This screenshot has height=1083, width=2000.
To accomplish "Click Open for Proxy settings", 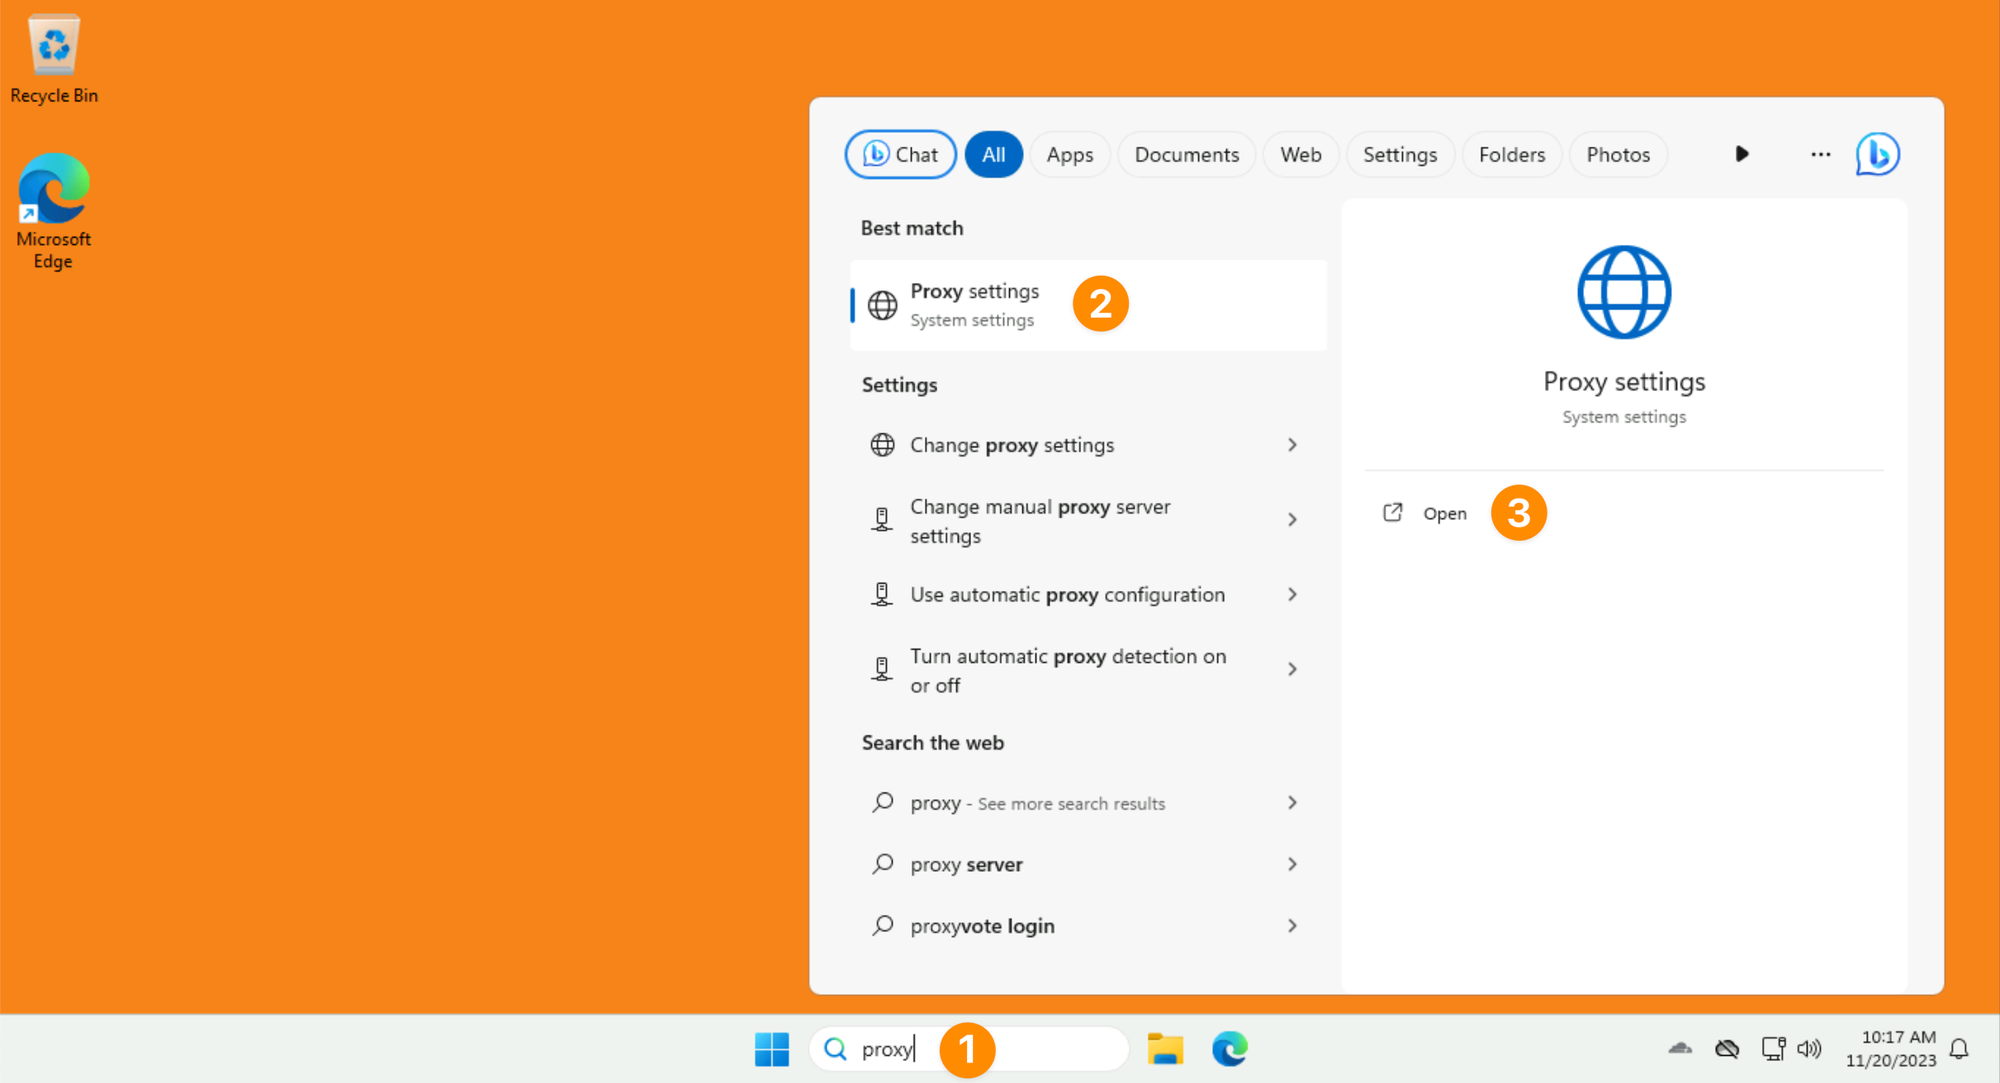I will pos(1444,514).
